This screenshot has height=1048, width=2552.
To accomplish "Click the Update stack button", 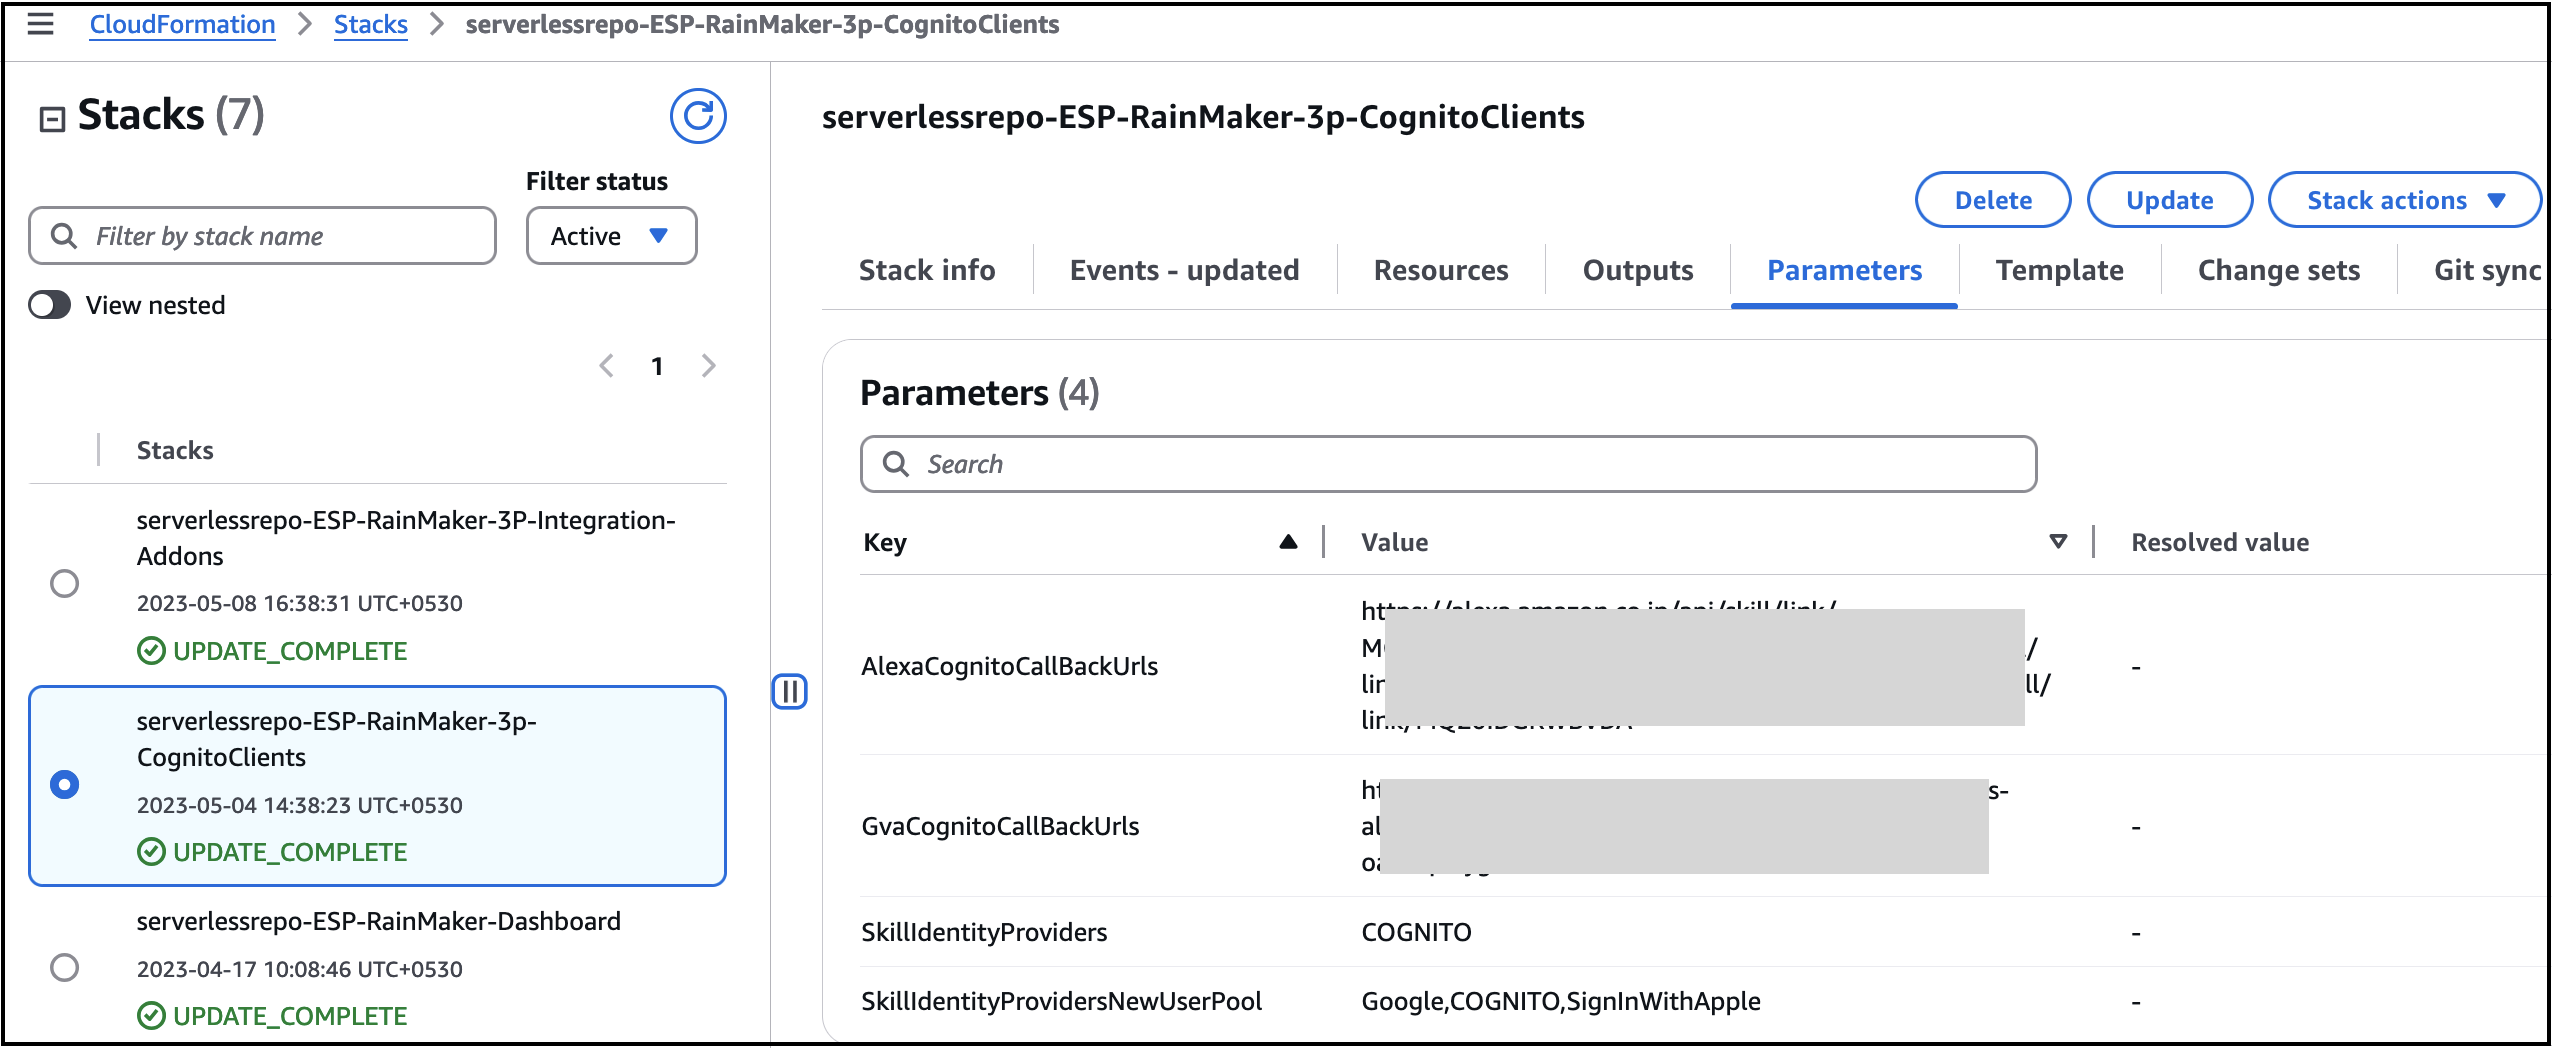I will click(x=2170, y=200).
